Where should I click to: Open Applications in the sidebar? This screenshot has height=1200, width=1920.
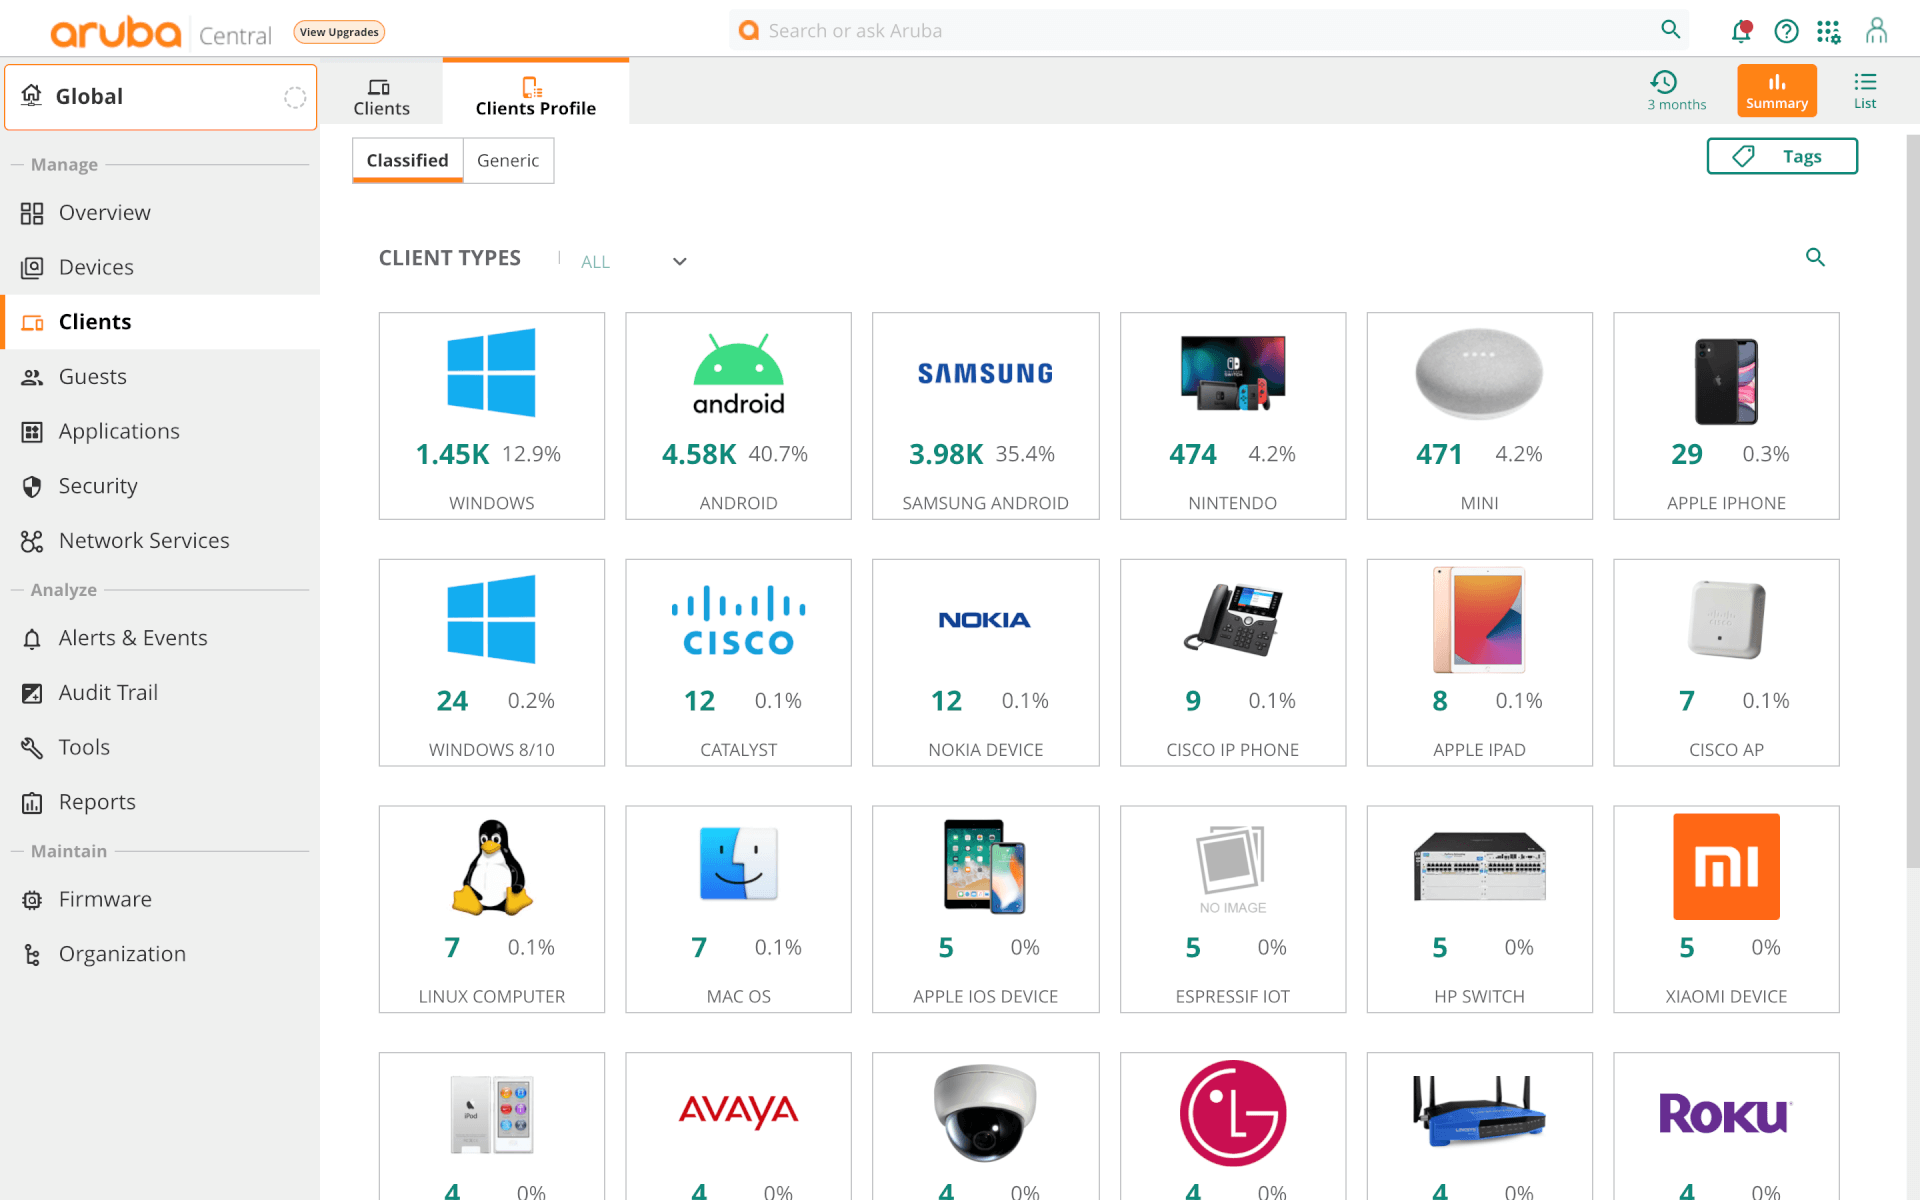pyautogui.click(x=160, y=431)
